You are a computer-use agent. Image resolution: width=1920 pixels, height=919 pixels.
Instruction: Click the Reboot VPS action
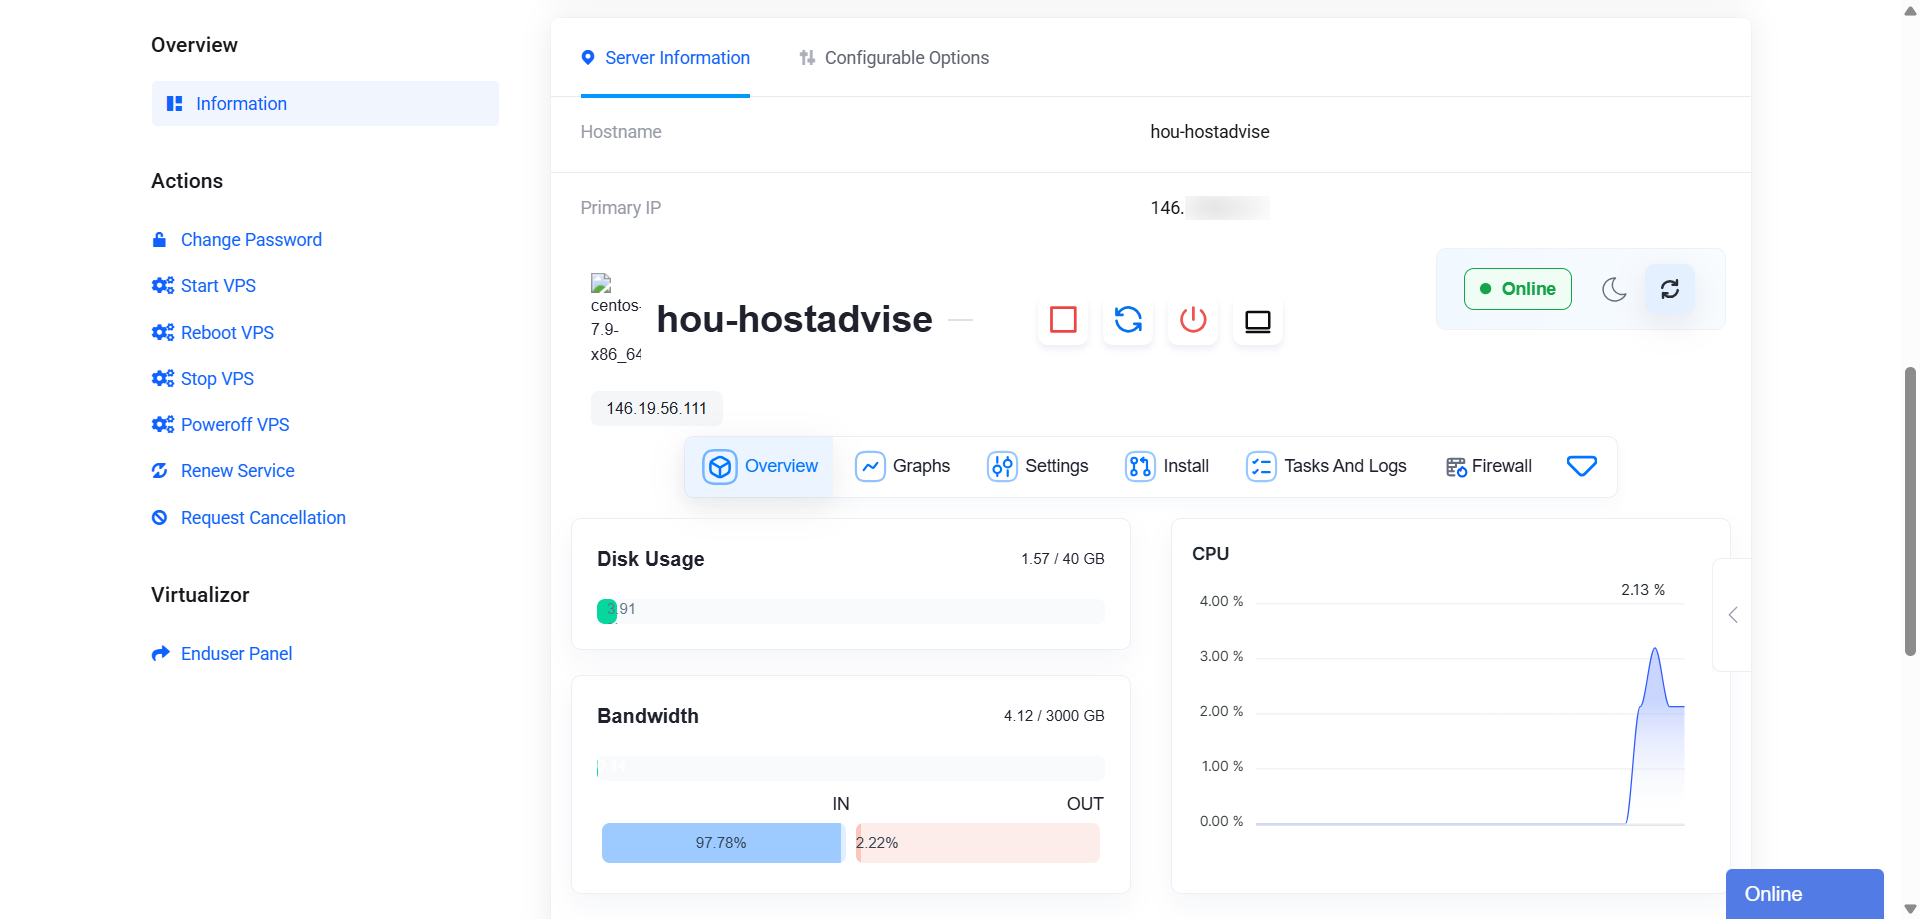227,333
